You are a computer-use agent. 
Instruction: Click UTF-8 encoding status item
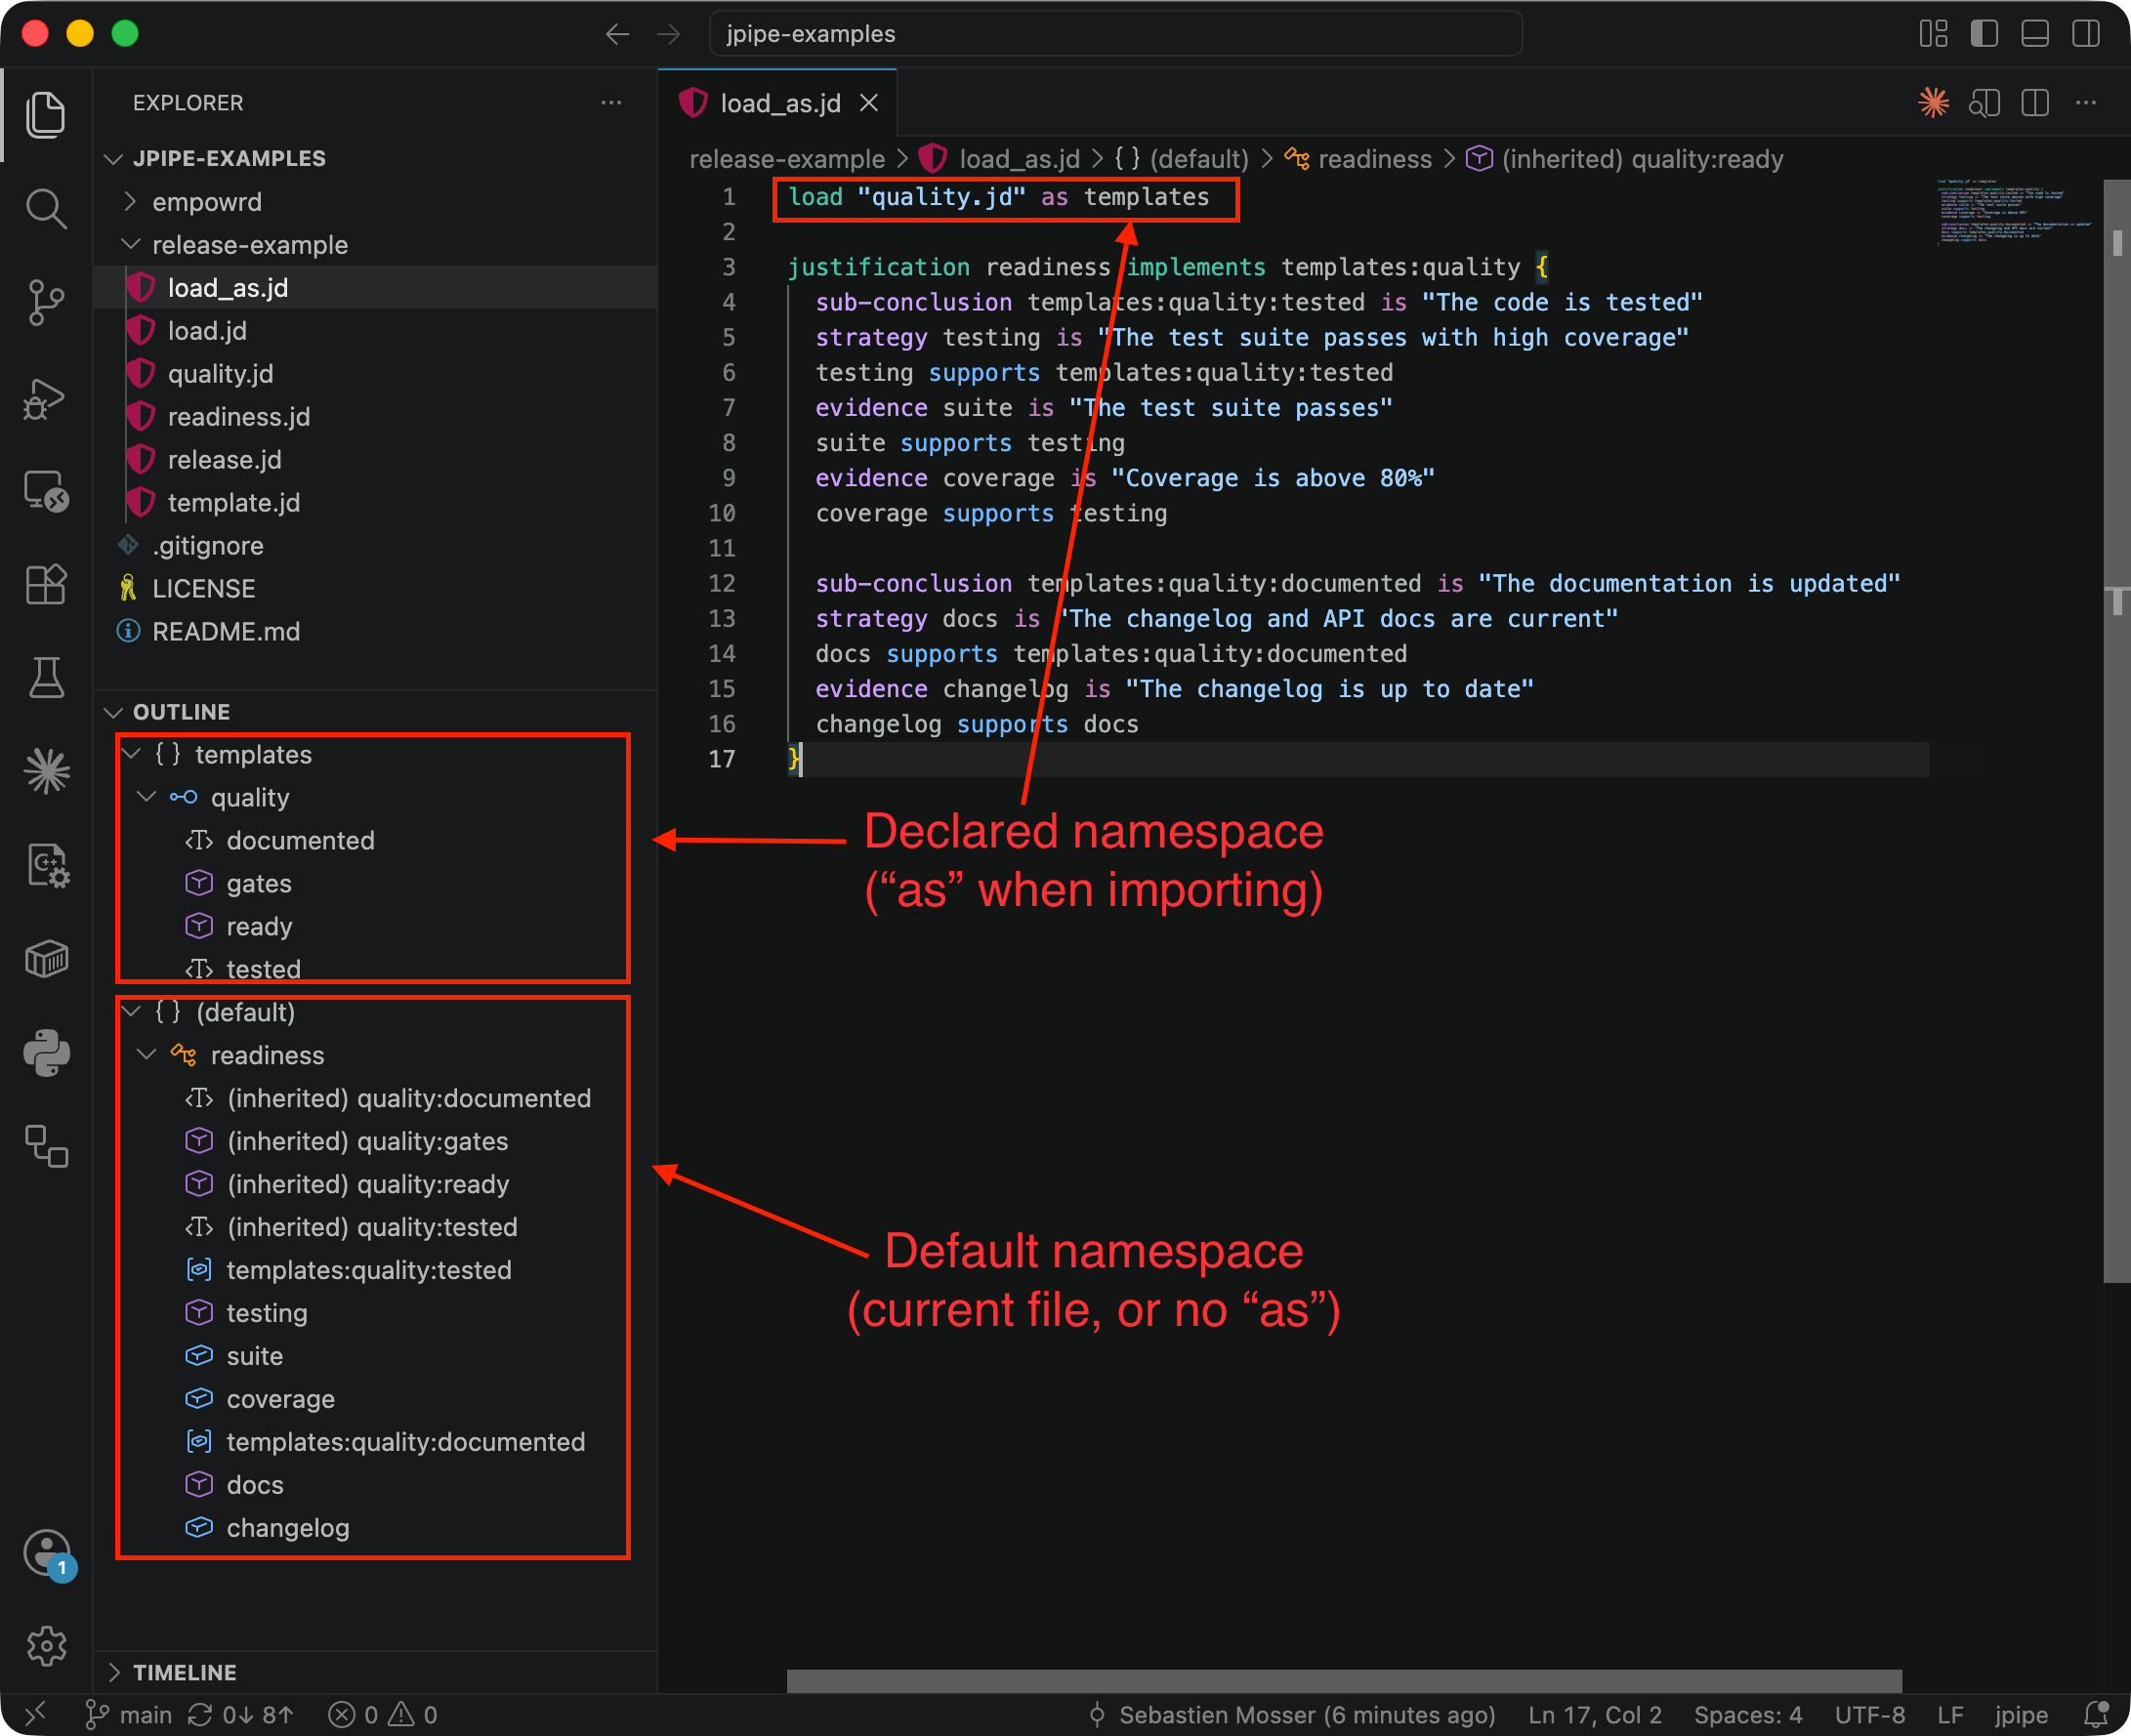tap(1869, 1714)
